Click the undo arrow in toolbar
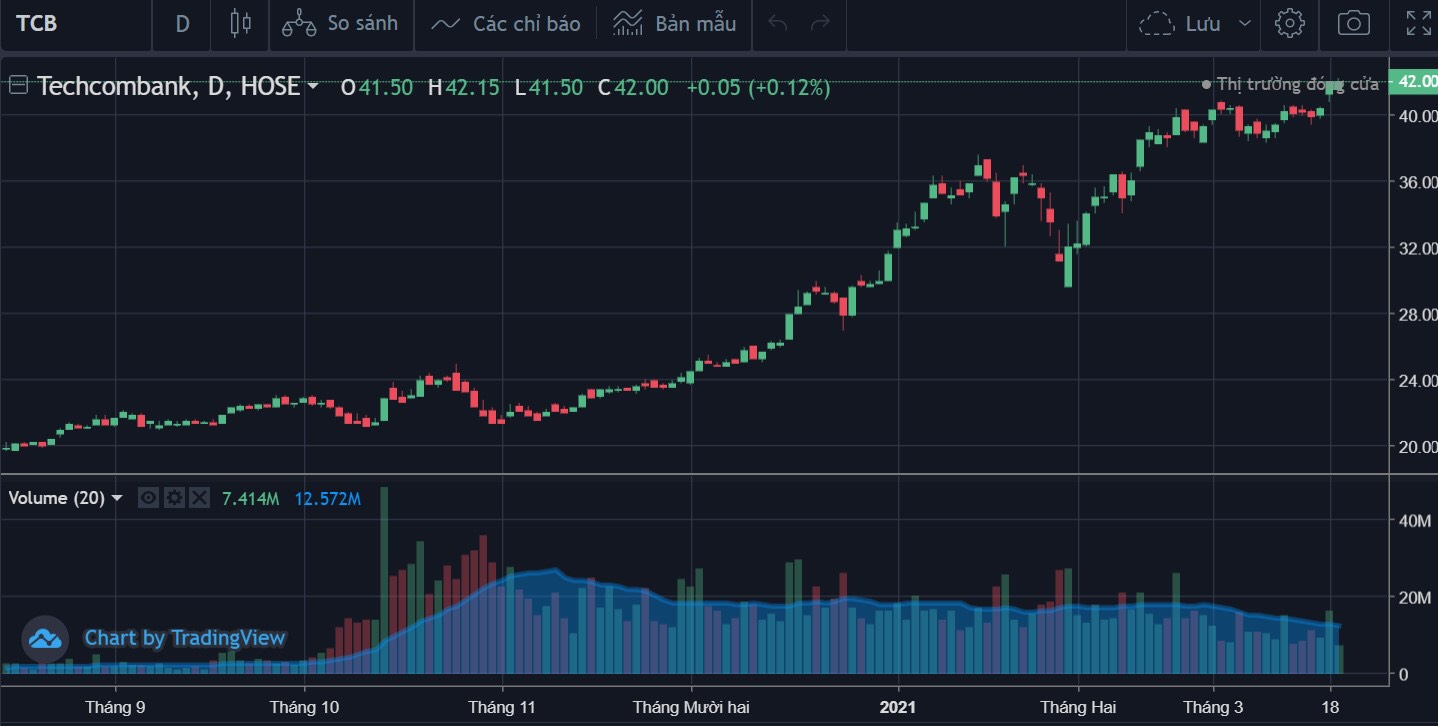 pyautogui.click(x=778, y=23)
